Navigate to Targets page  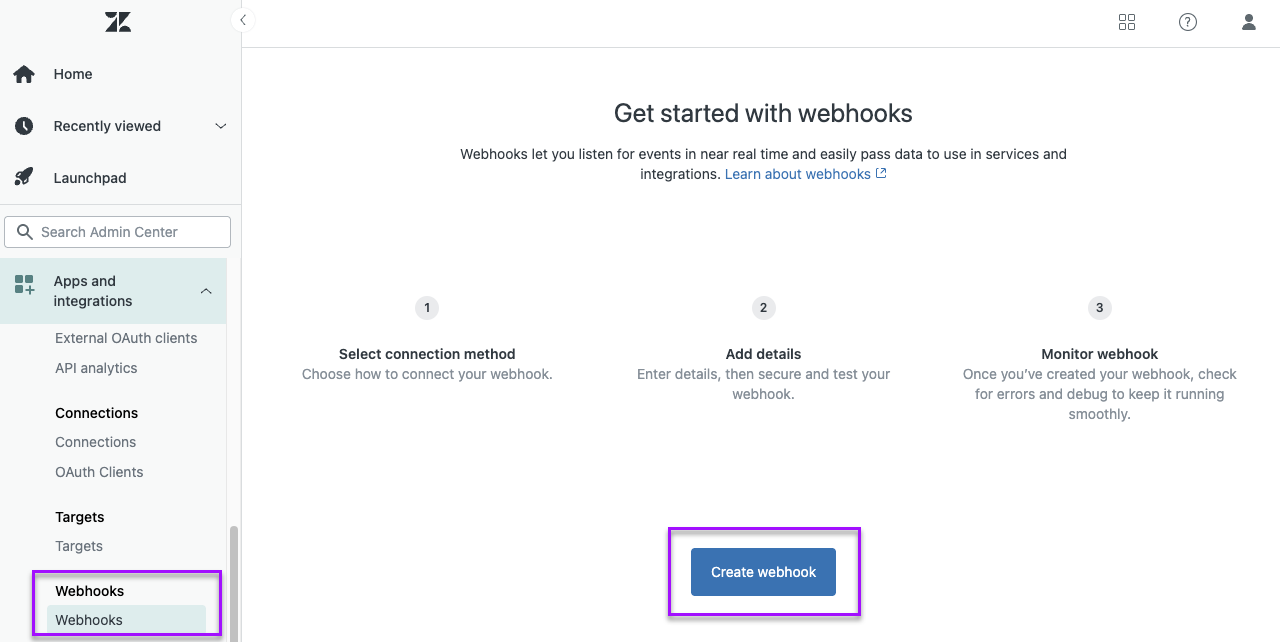(x=79, y=546)
